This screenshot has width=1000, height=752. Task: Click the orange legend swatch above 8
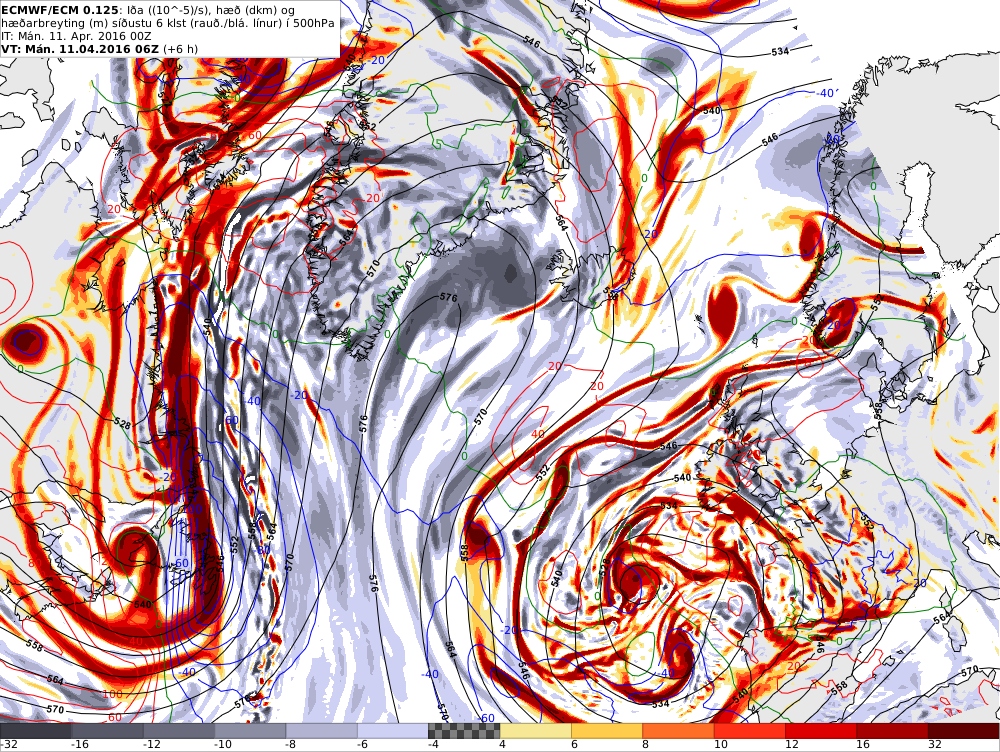pyautogui.click(x=679, y=731)
